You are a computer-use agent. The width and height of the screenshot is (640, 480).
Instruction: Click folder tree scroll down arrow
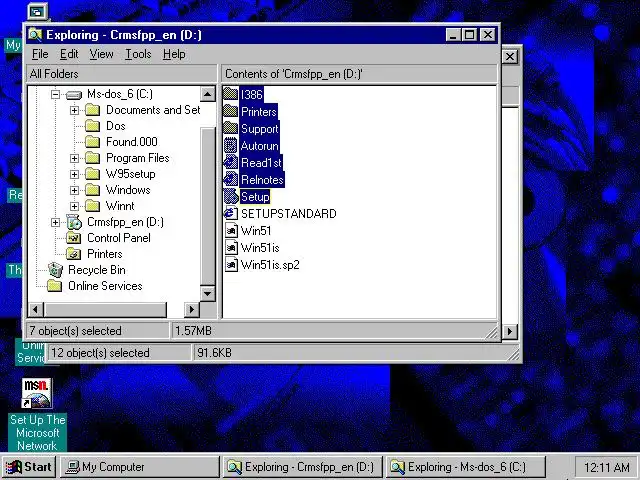coord(207,293)
